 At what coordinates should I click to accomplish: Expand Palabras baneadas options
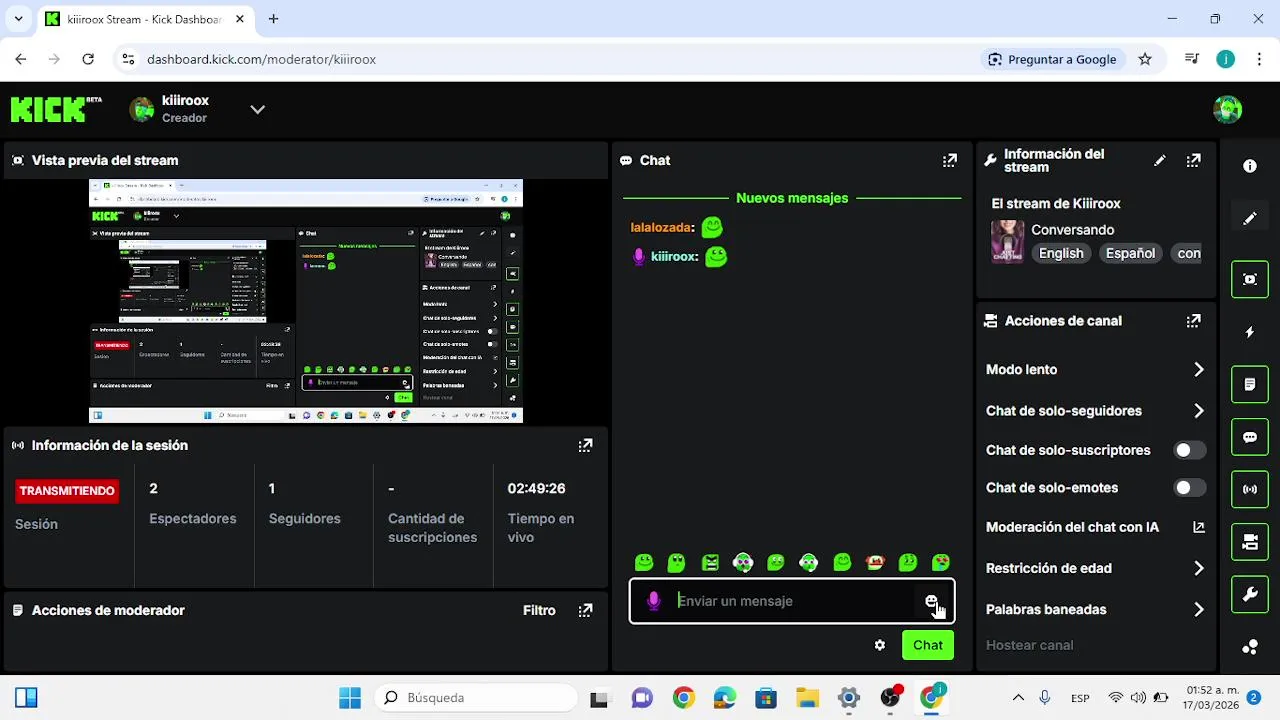click(x=1198, y=609)
